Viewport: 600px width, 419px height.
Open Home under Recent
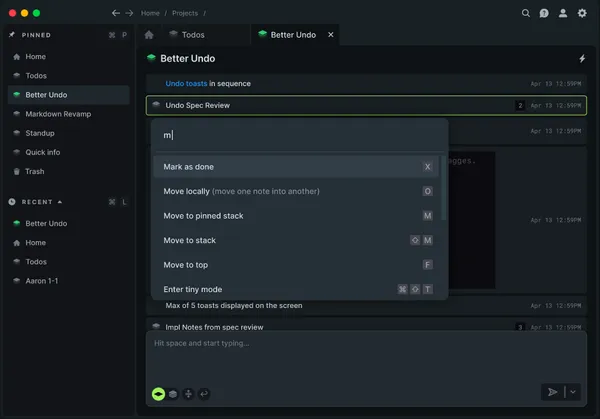point(68,243)
